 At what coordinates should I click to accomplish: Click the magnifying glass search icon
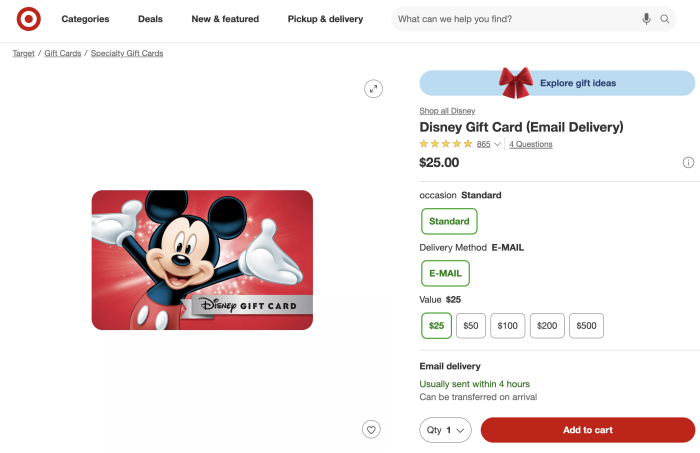pyautogui.click(x=666, y=19)
